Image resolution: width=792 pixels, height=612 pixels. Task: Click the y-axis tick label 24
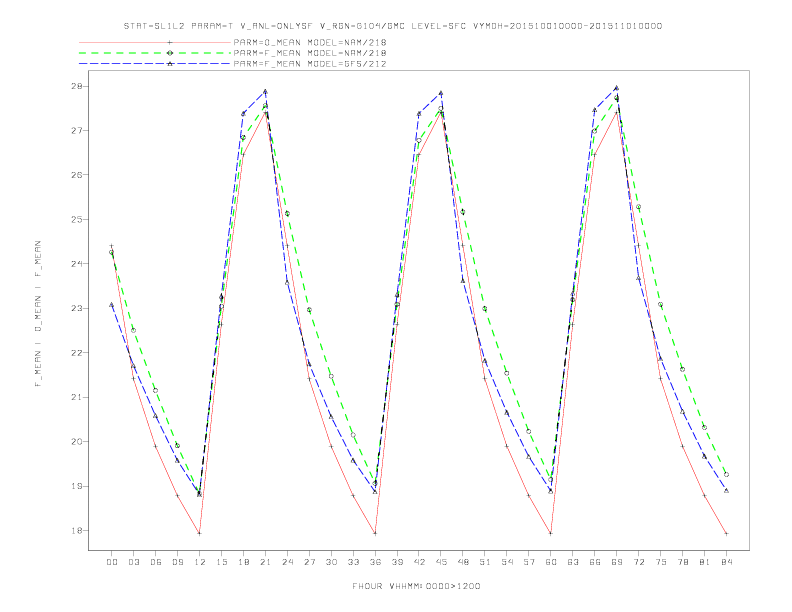(78, 264)
